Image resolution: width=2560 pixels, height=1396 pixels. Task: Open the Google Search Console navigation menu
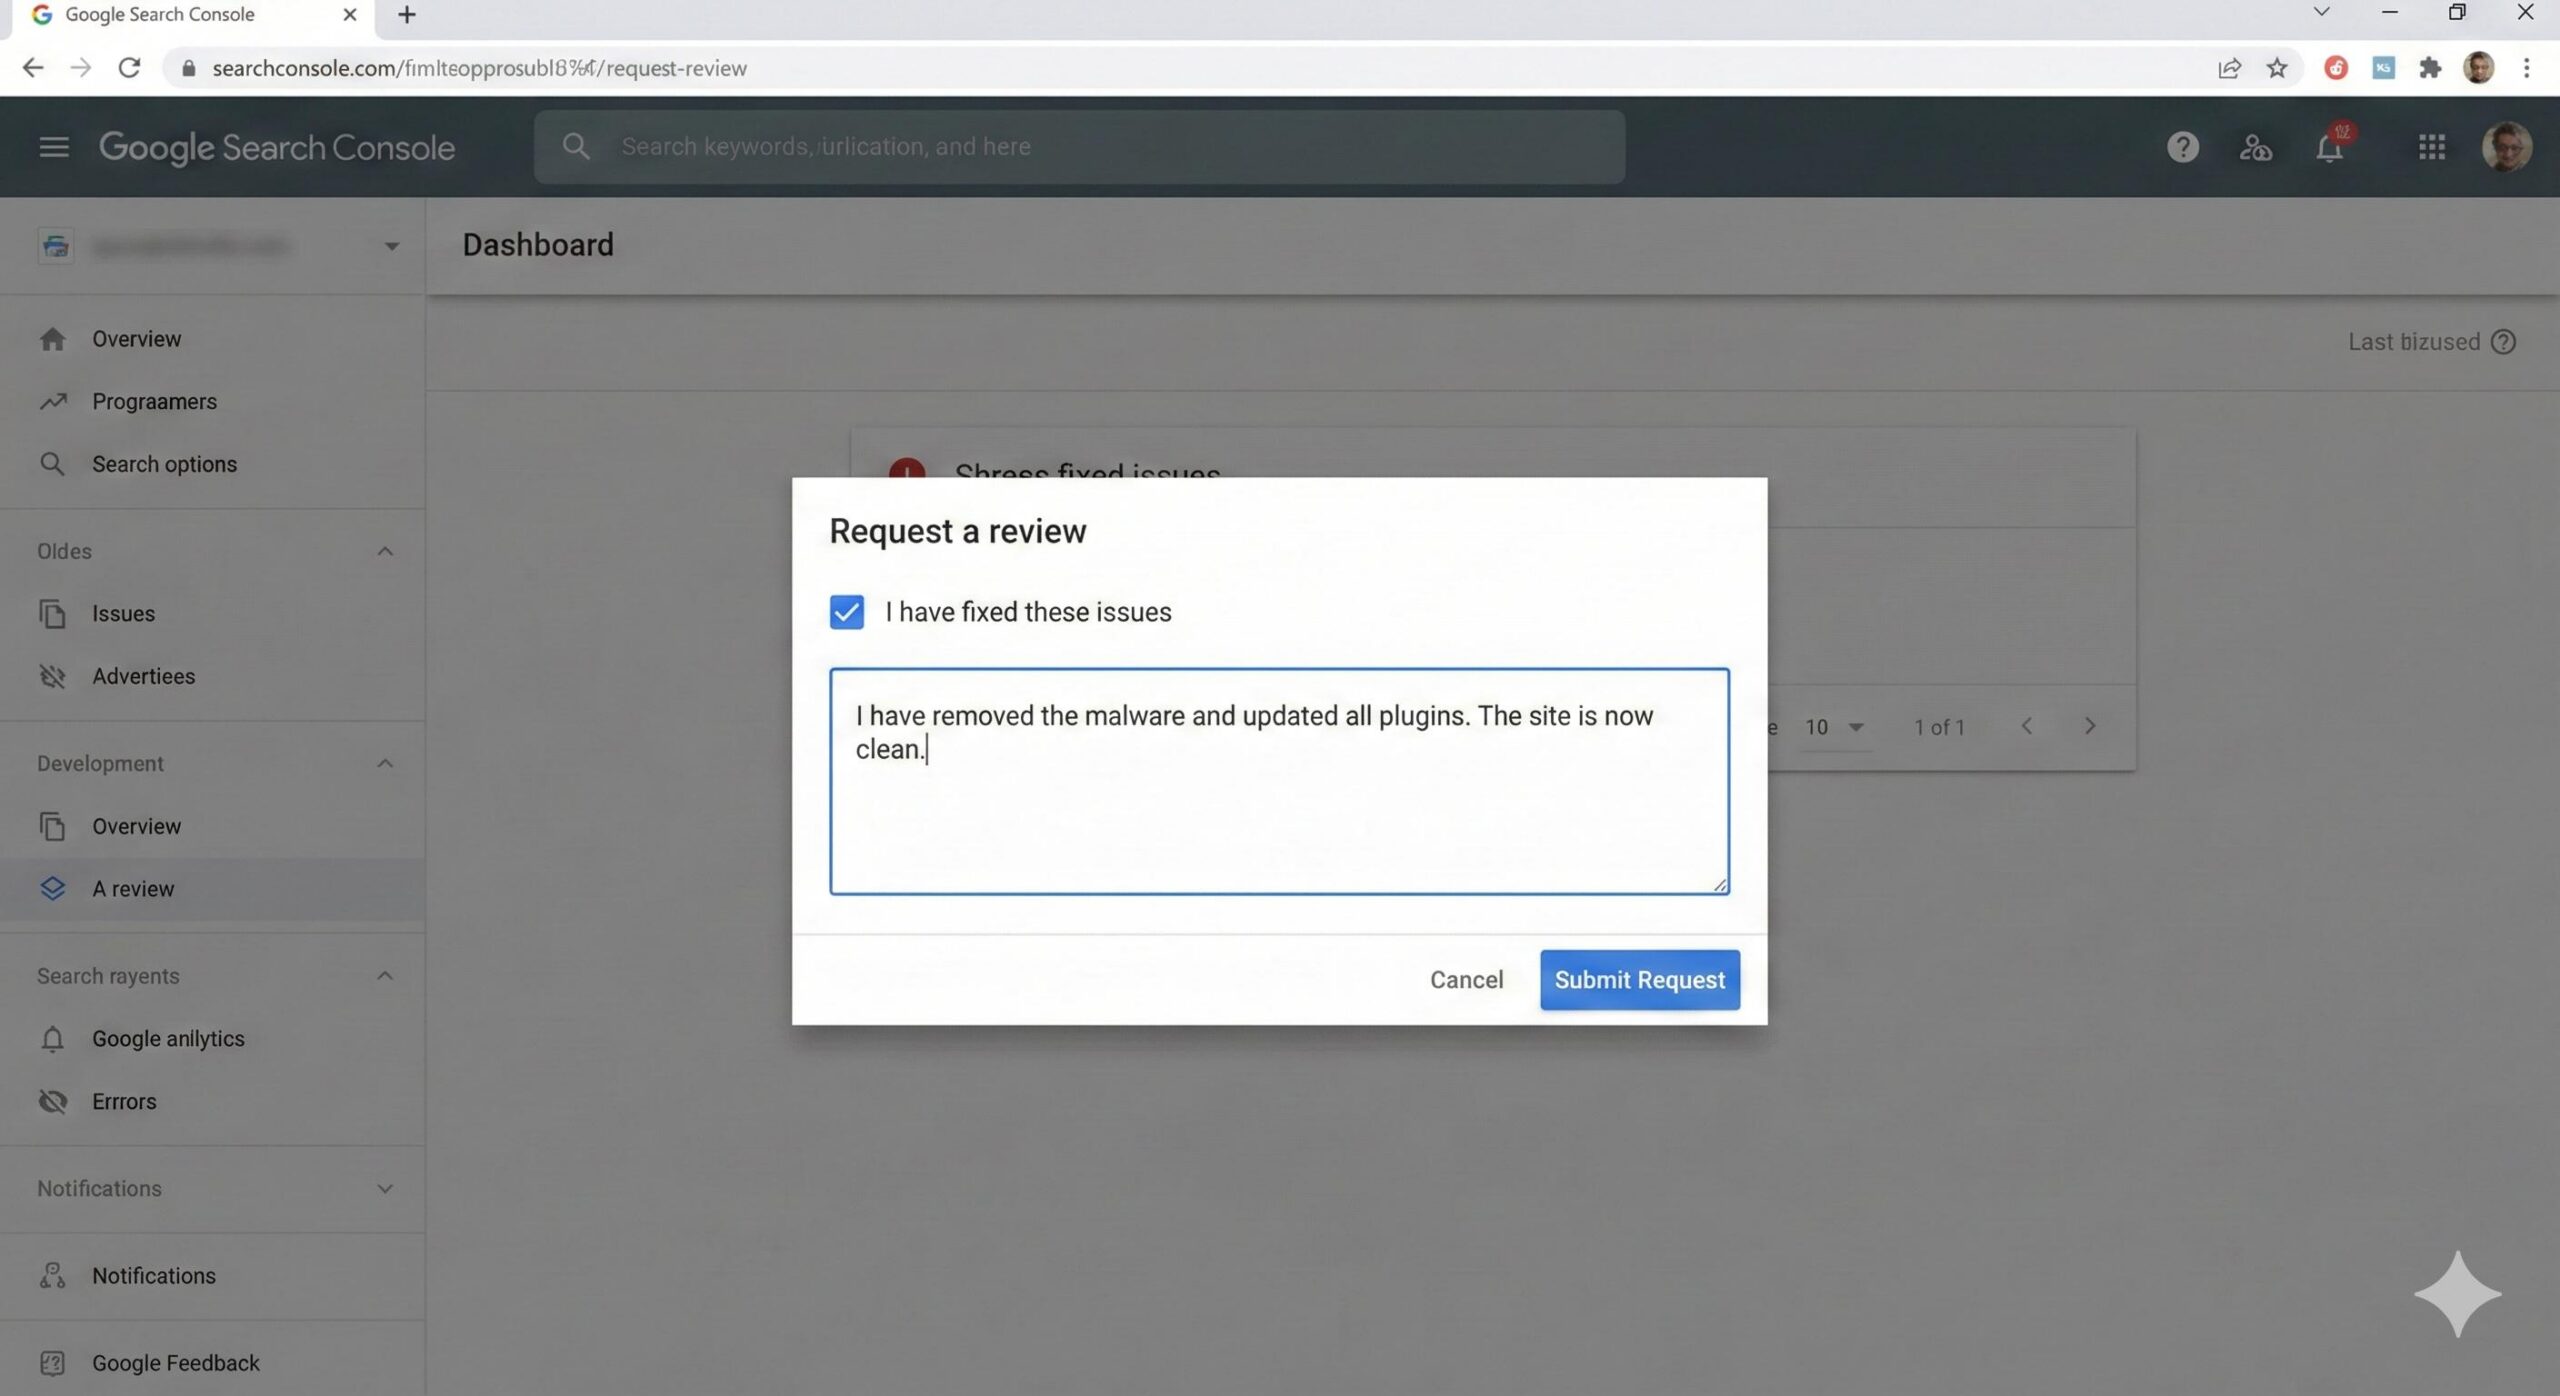point(52,147)
